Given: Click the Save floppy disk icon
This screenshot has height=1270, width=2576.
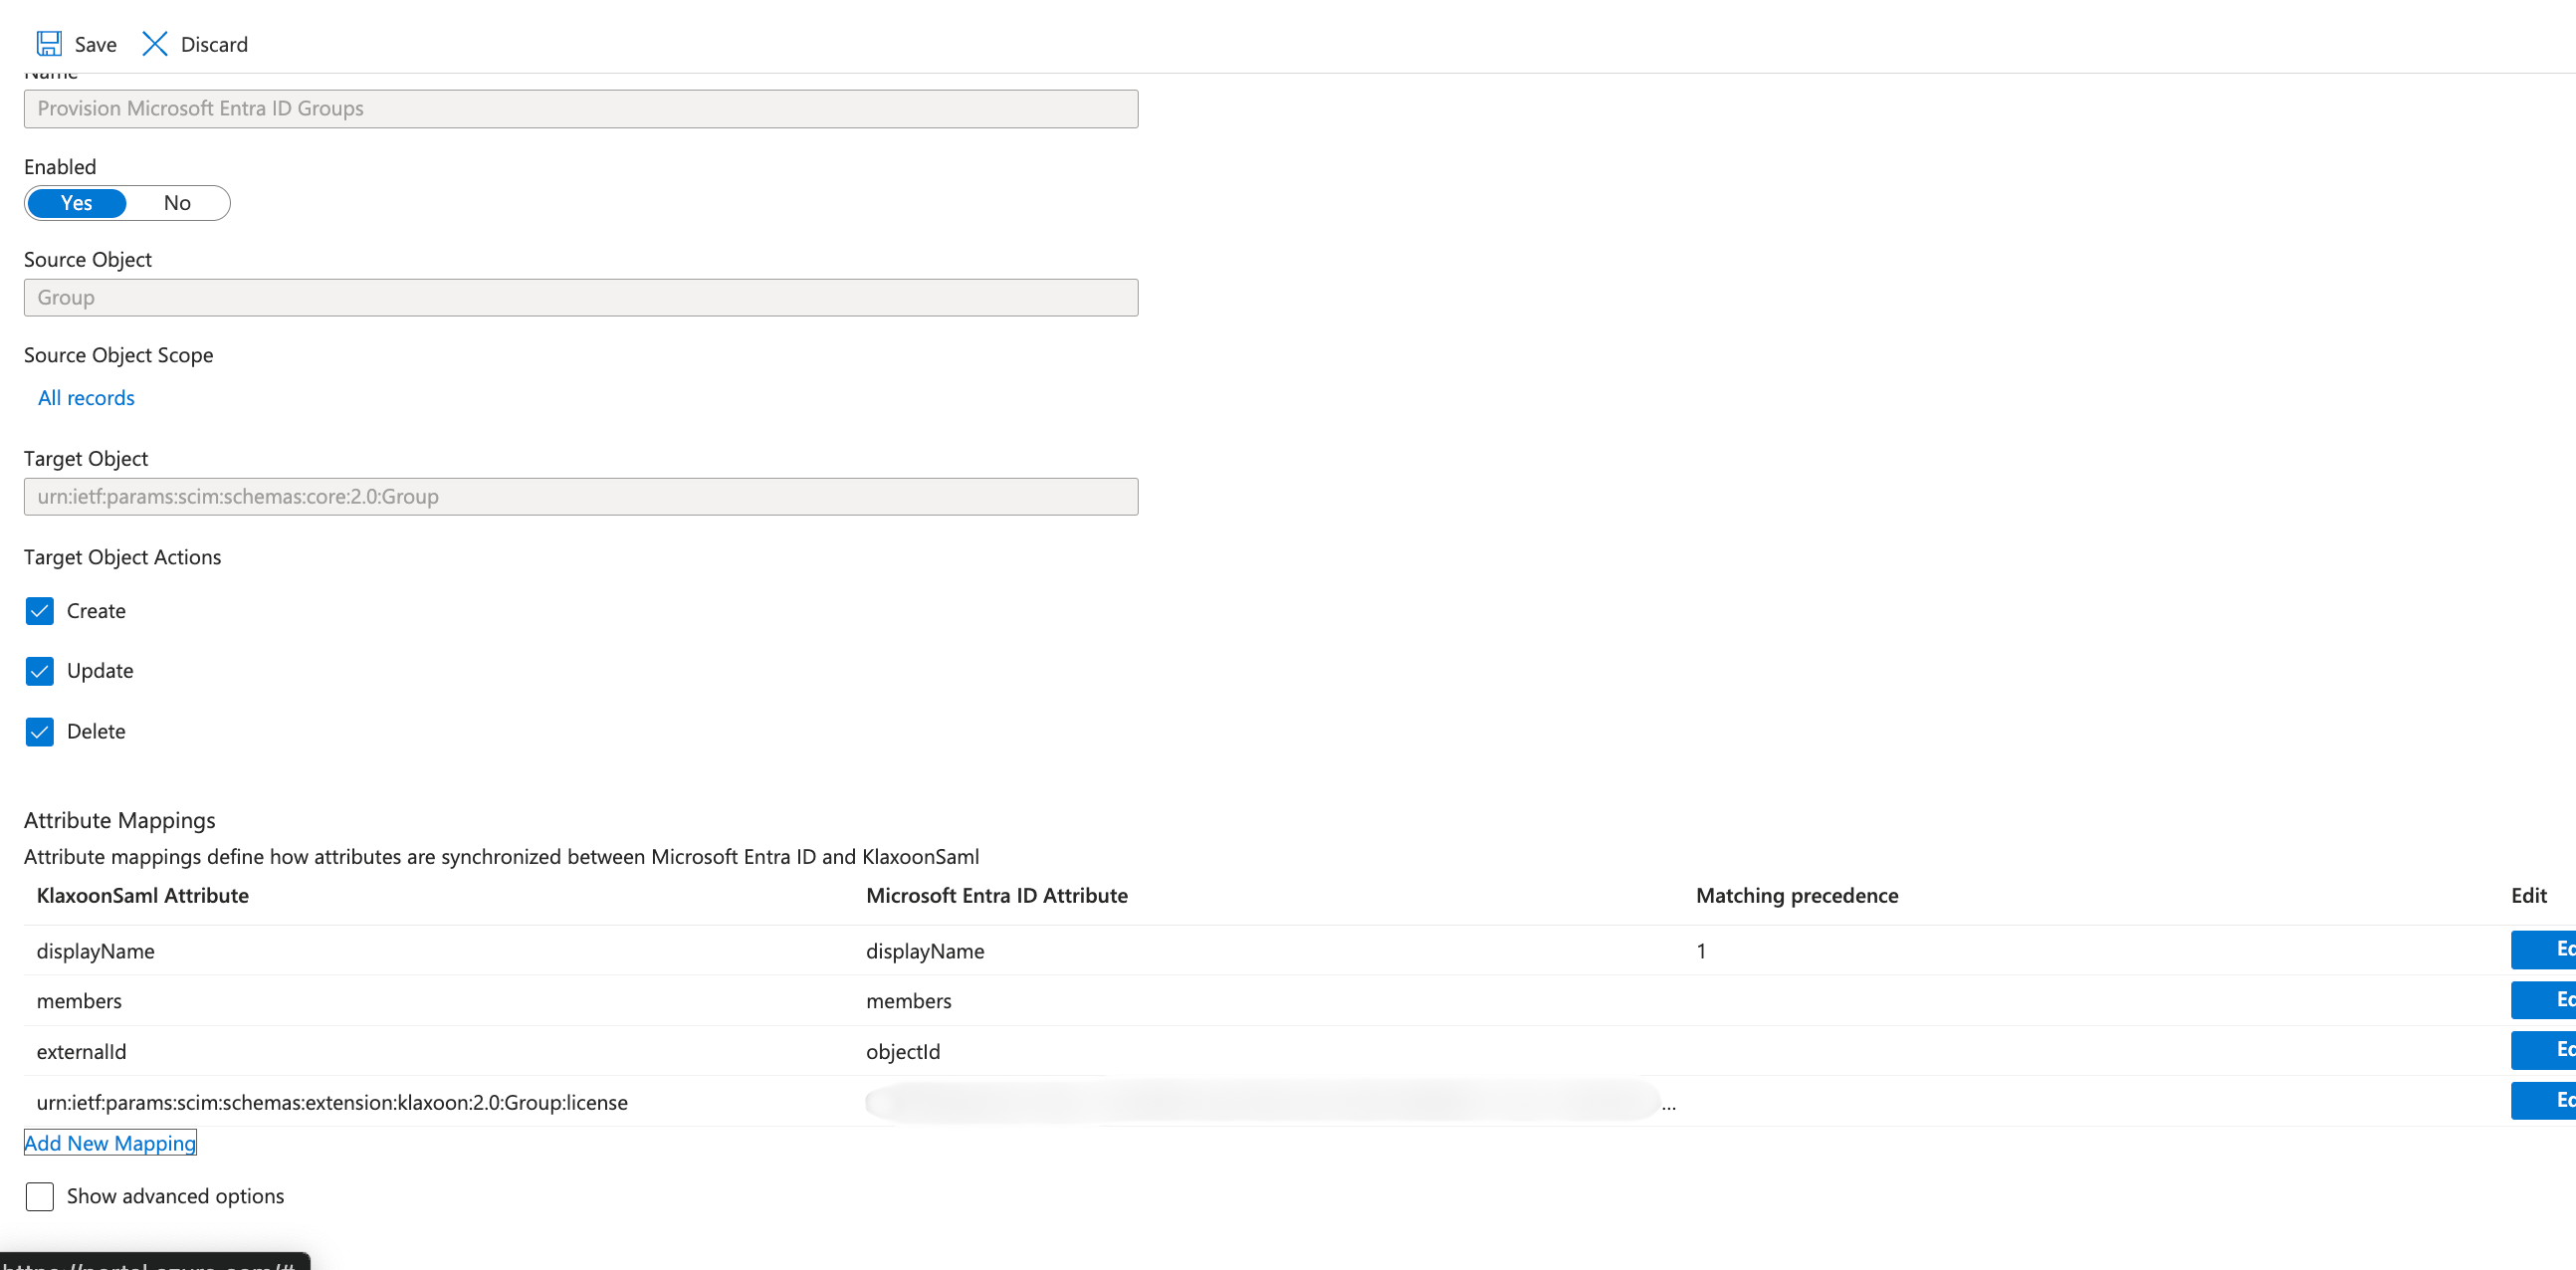Looking at the screenshot, I should click(49, 44).
